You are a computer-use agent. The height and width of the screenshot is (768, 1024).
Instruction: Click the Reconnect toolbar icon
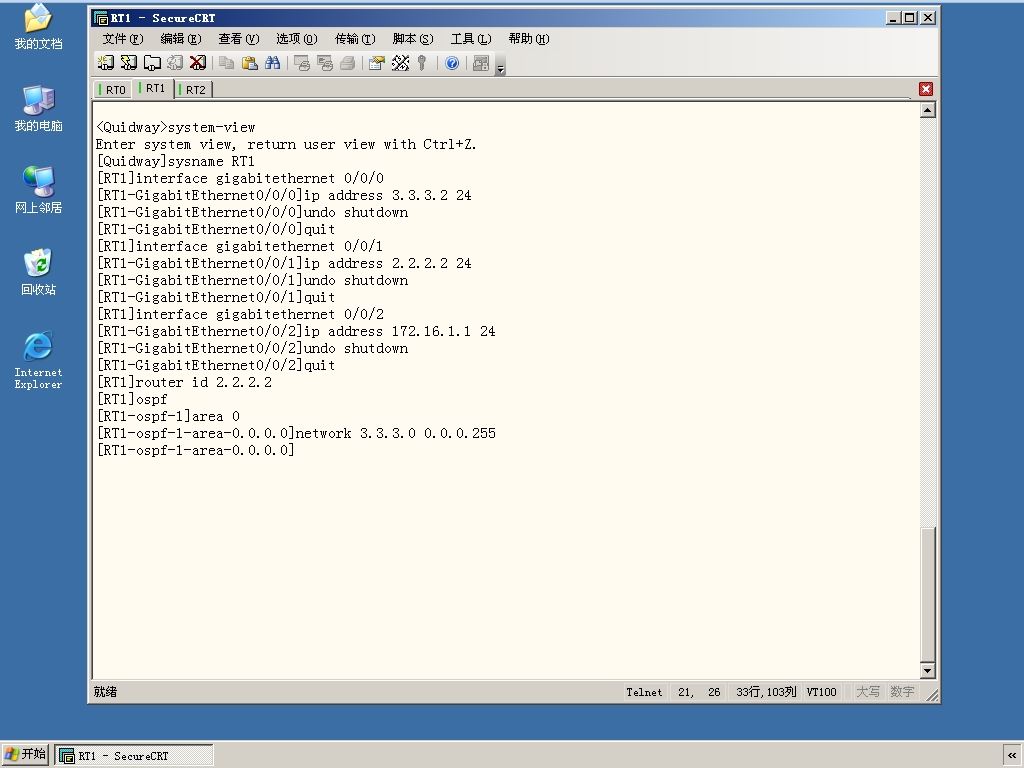174,63
